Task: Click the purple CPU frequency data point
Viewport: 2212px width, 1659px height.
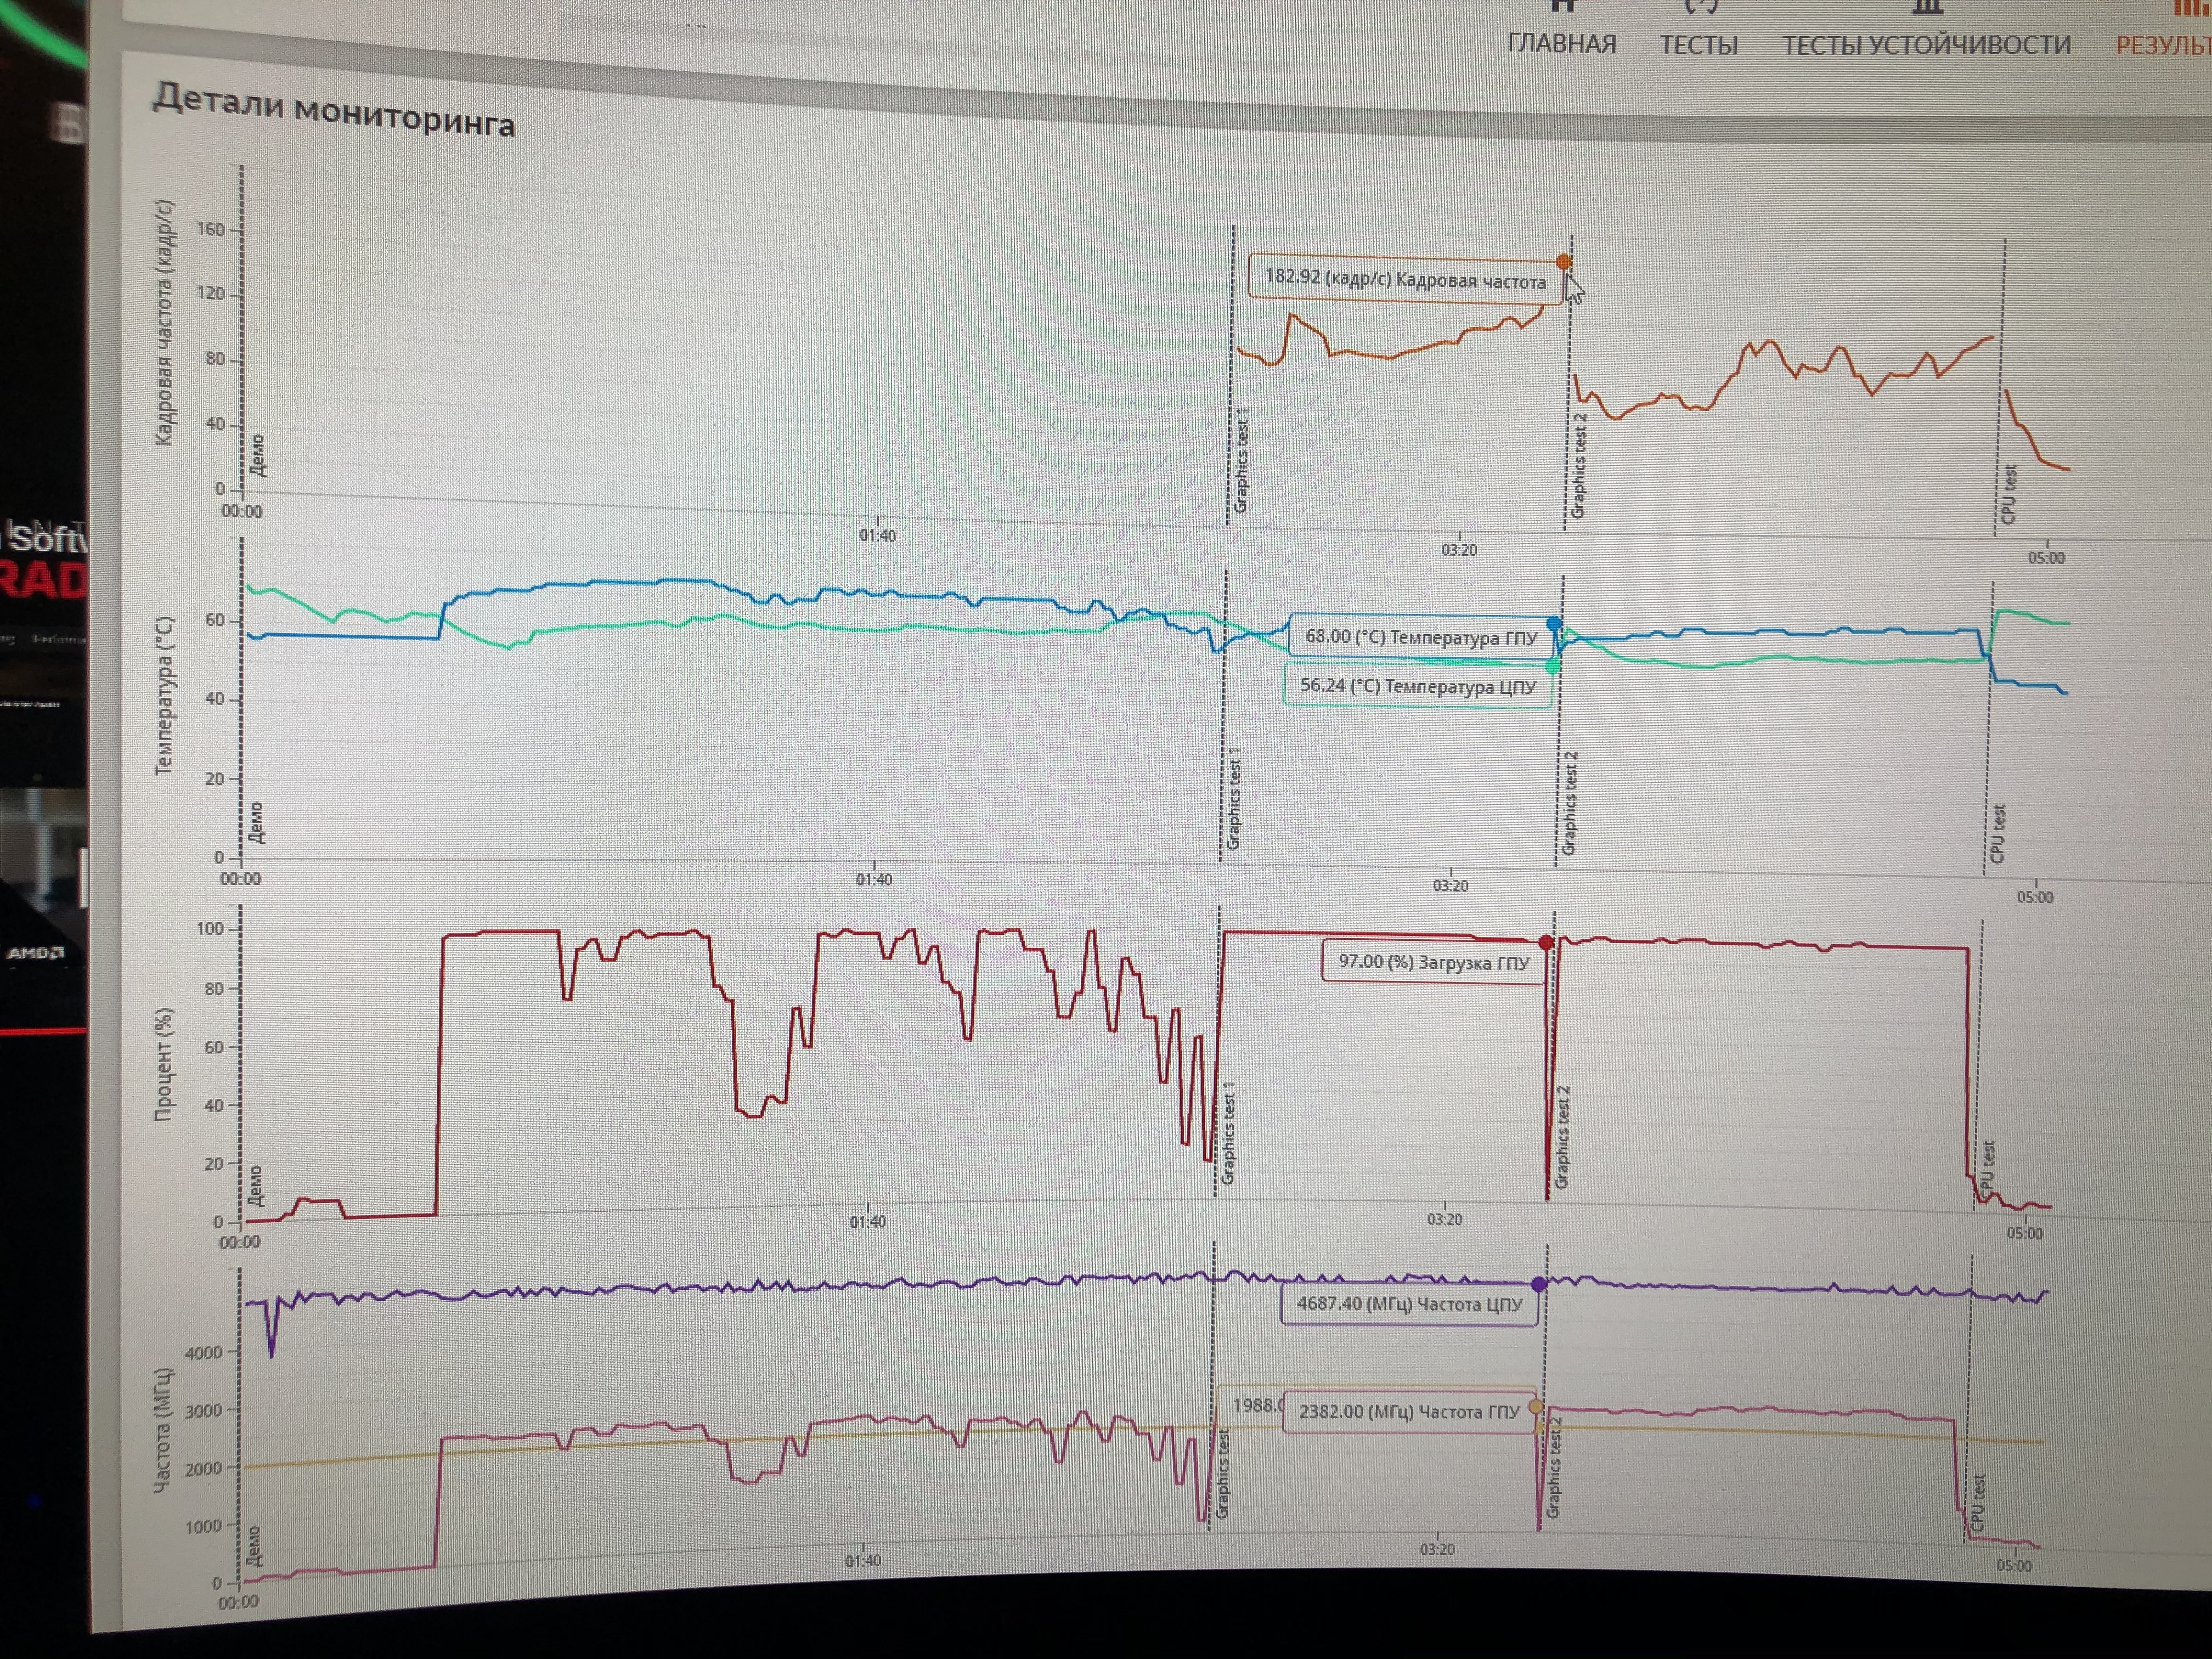Action: click(1539, 1284)
